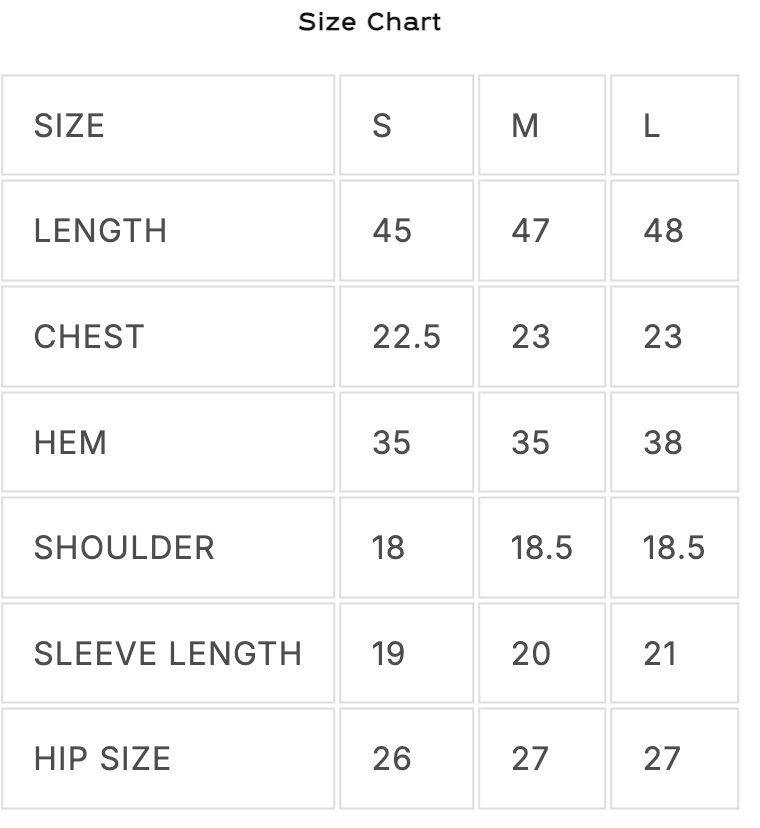Click shoulder value 18 for size S
Viewport: 760px width, 828px height.
[x=388, y=548]
